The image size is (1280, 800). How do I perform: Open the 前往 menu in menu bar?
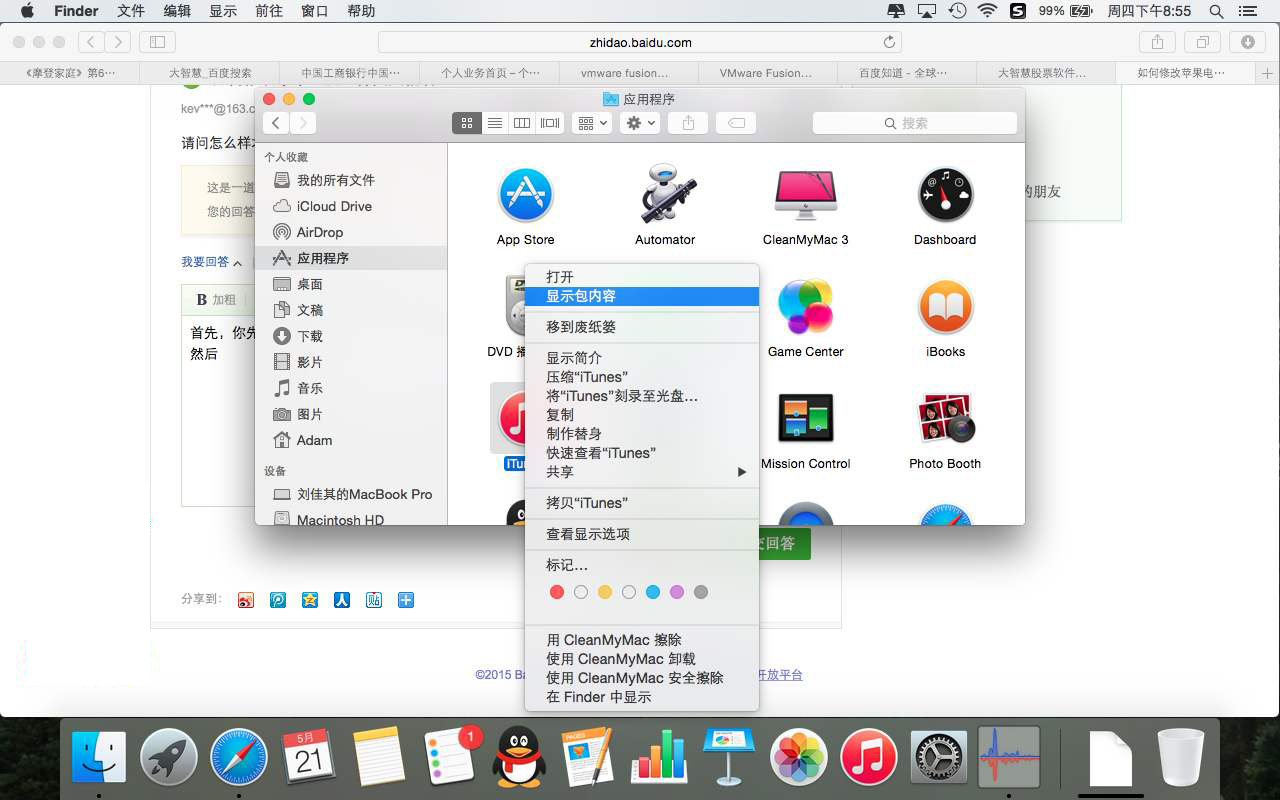tap(269, 11)
